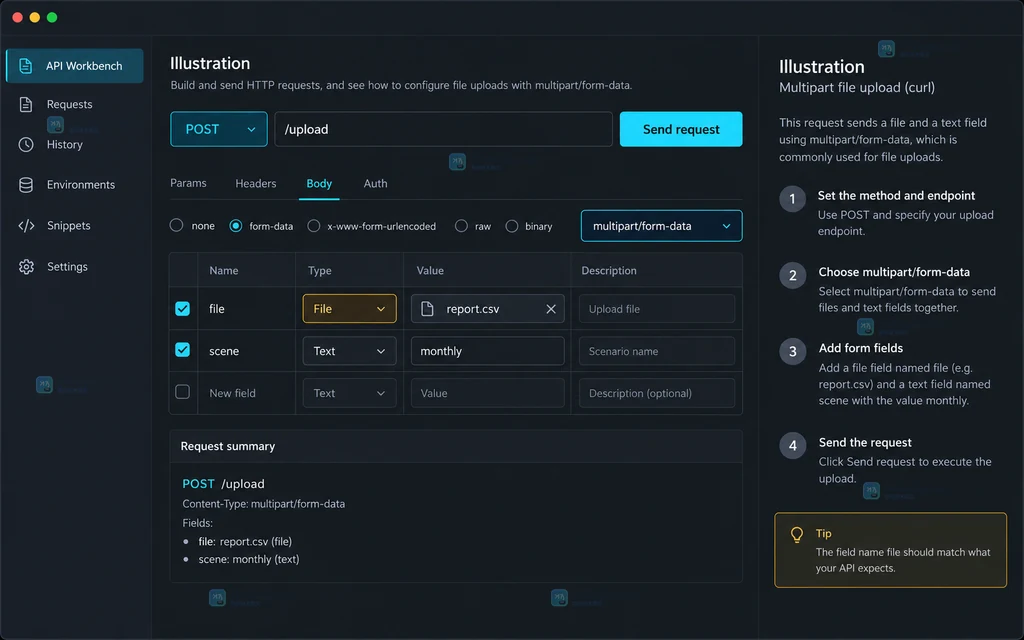Remove report.csv with the X icon
This screenshot has height=640, width=1024.
pos(551,309)
